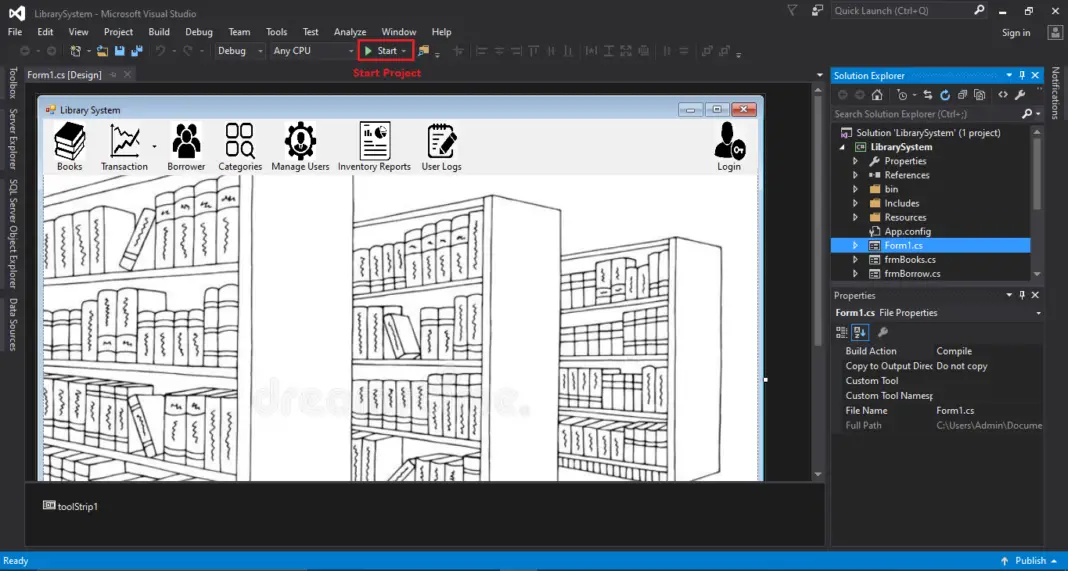
Task: Open the File menu
Action: pos(15,32)
